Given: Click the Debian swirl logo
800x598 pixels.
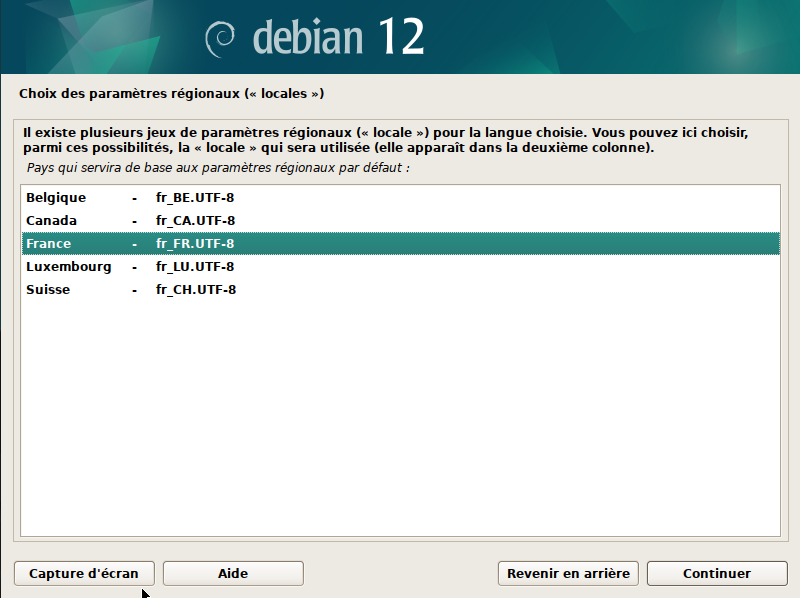Looking at the screenshot, I should pos(220,39).
